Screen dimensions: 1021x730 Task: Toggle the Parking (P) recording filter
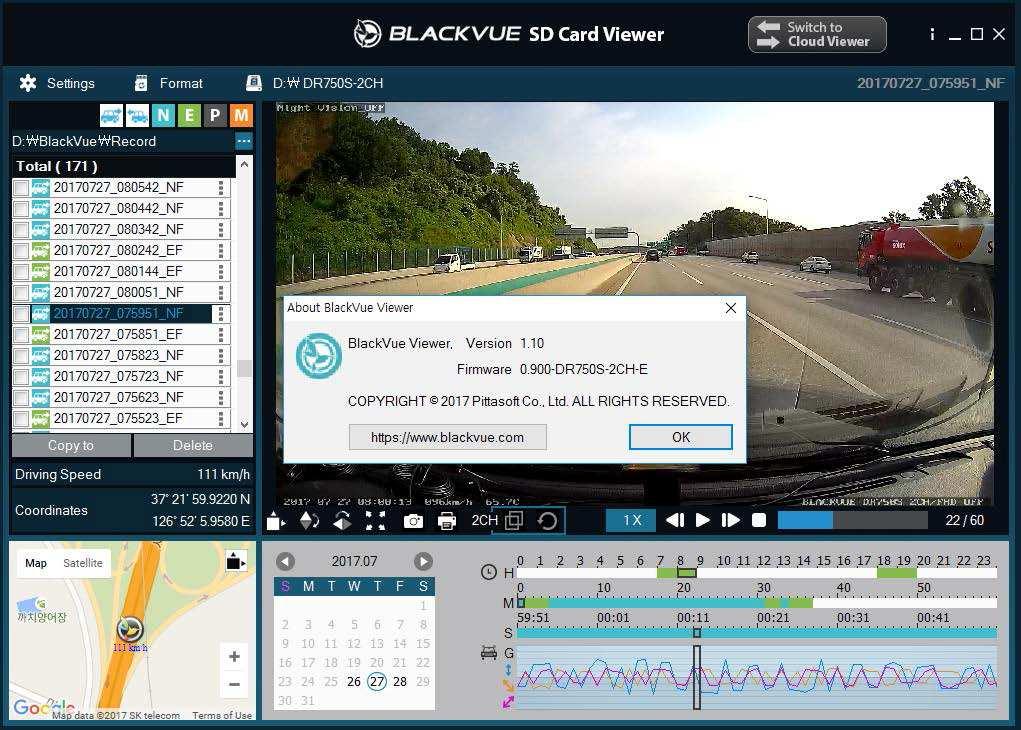tap(215, 116)
